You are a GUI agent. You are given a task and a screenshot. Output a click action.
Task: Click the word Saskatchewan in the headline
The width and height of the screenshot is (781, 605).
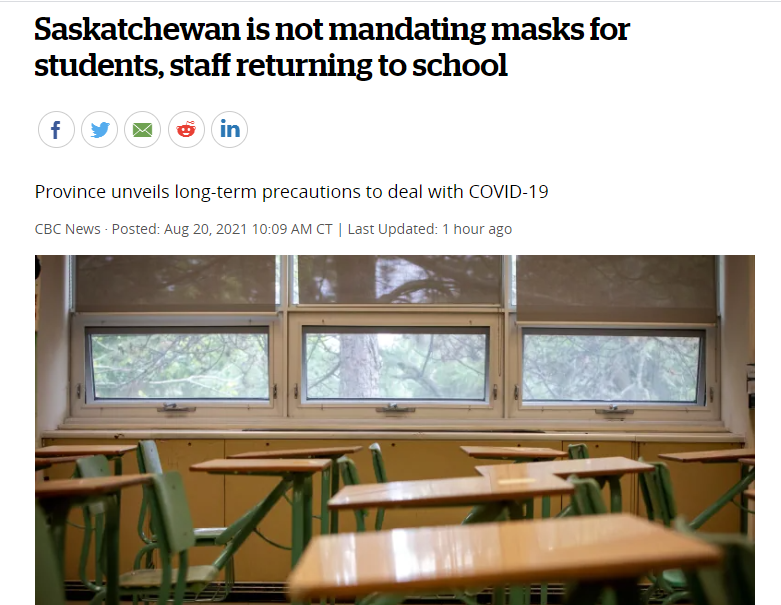[137, 29]
